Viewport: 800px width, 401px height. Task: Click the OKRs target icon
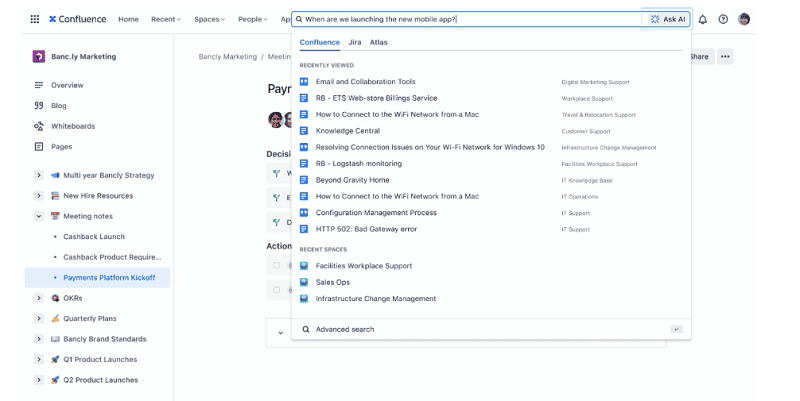(x=55, y=298)
